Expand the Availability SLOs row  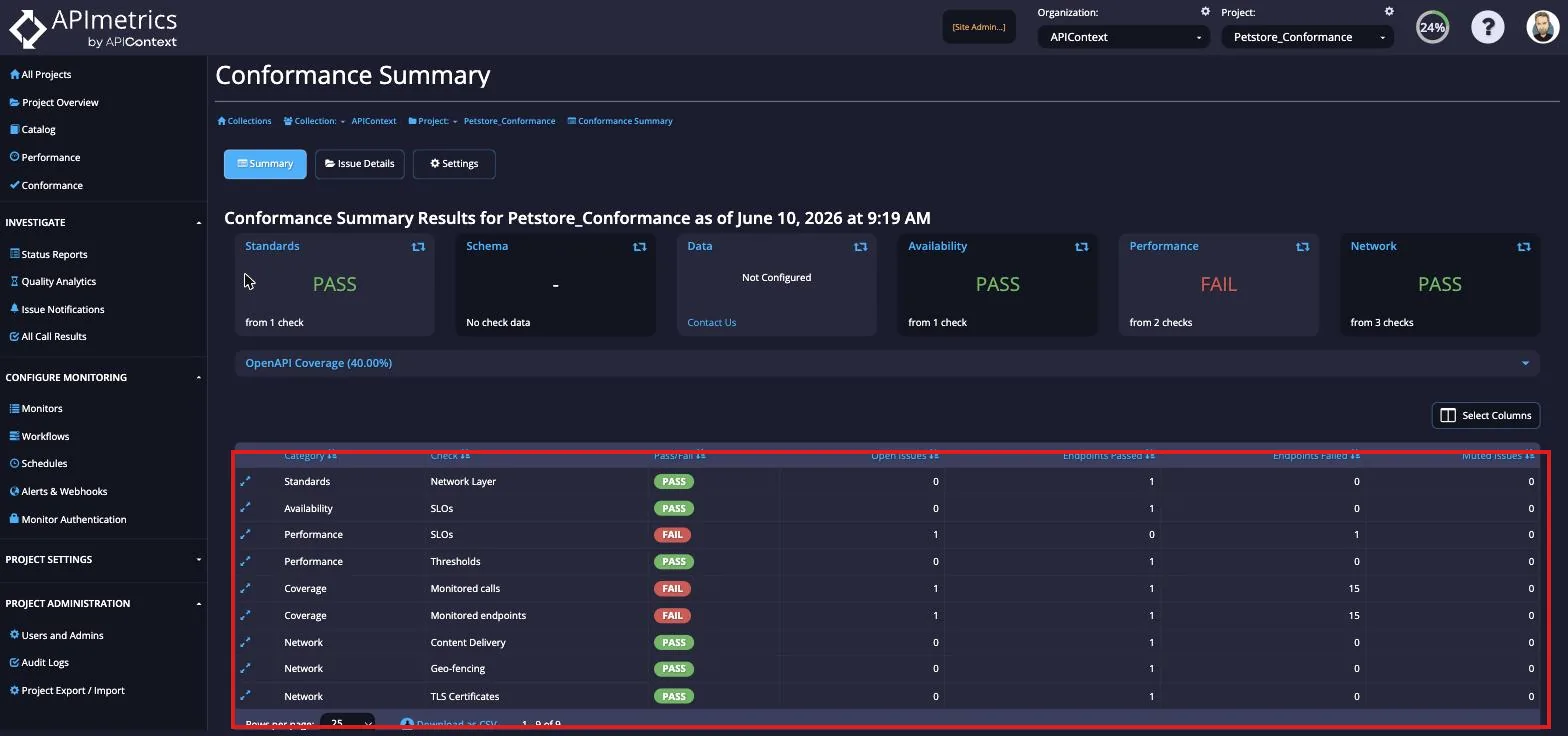(x=245, y=508)
